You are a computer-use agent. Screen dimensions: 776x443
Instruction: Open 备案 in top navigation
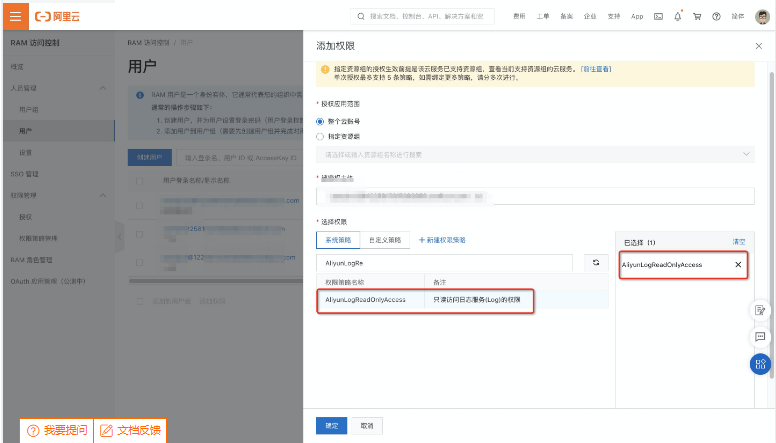point(567,16)
